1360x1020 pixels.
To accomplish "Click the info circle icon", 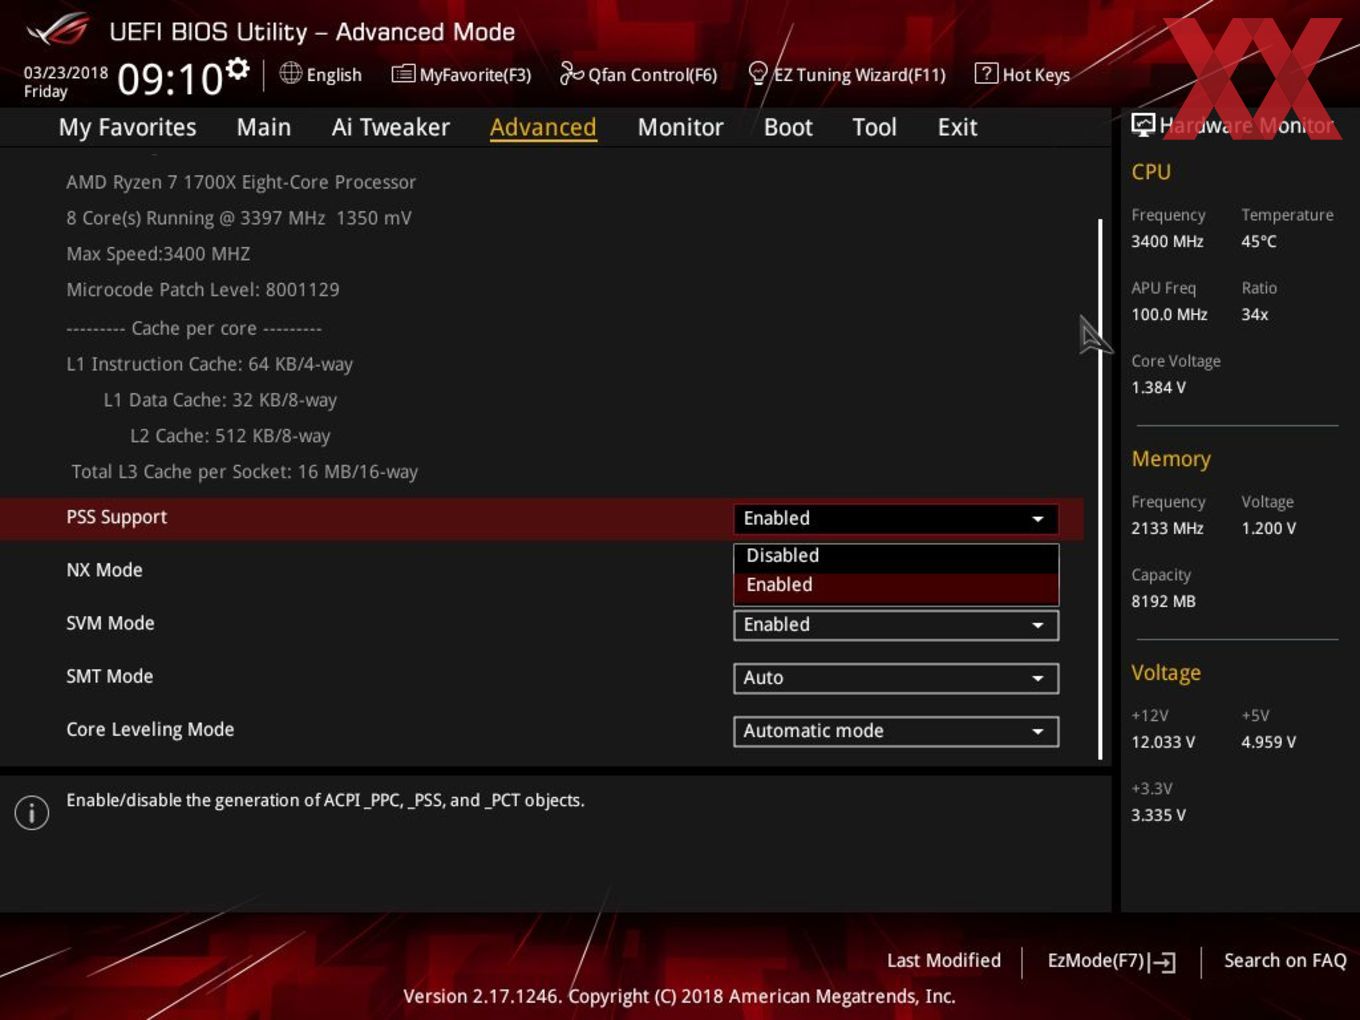I will point(32,812).
